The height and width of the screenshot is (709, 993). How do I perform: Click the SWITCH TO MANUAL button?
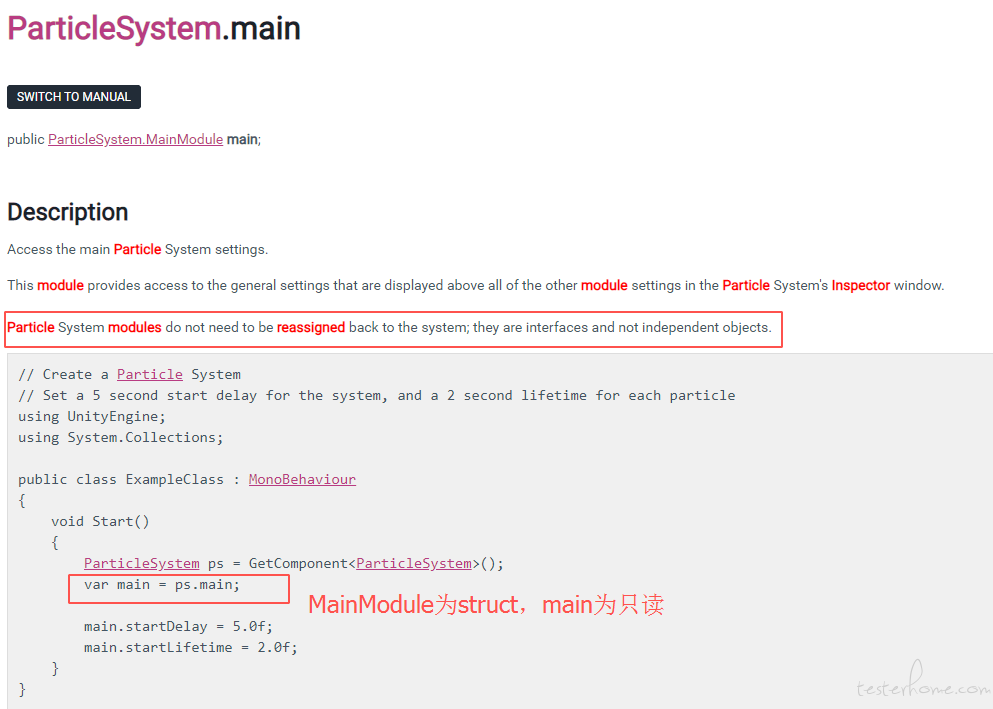click(73, 97)
